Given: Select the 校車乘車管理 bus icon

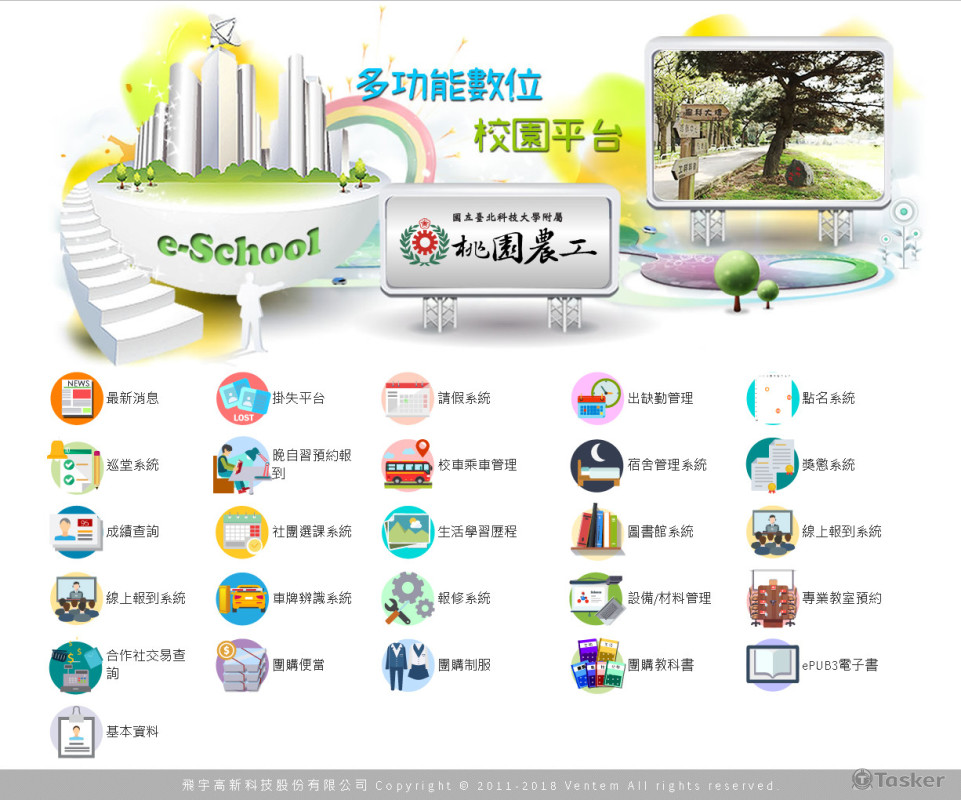Looking at the screenshot, I should (407, 465).
